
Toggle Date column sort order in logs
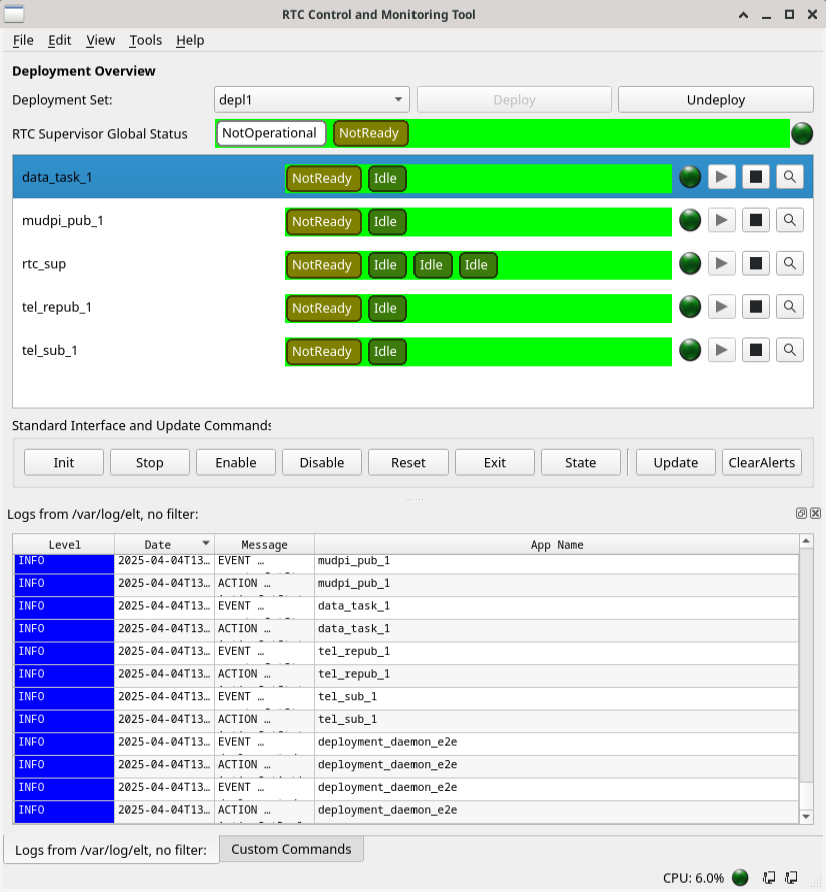pos(165,544)
